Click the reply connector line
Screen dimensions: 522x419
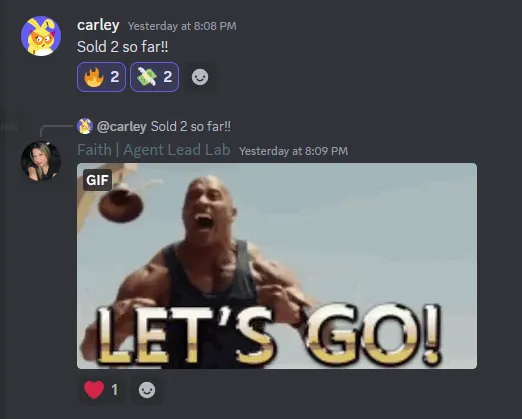(x=55, y=130)
